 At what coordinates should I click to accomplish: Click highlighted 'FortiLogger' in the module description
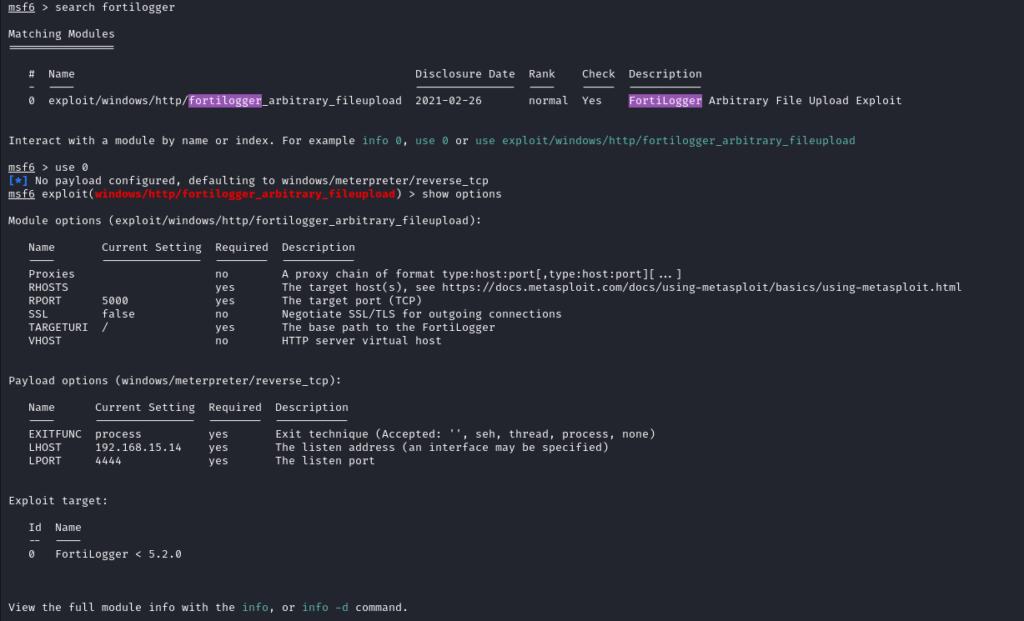coord(665,101)
